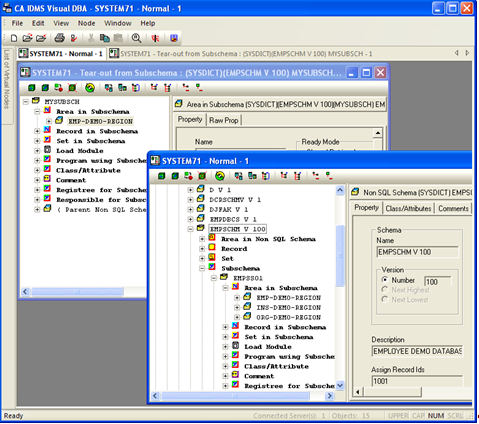Click the circular Refresh icon in Normal - 1 toolbar
This screenshot has height=424, width=479.
pyautogui.click(x=220, y=176)
